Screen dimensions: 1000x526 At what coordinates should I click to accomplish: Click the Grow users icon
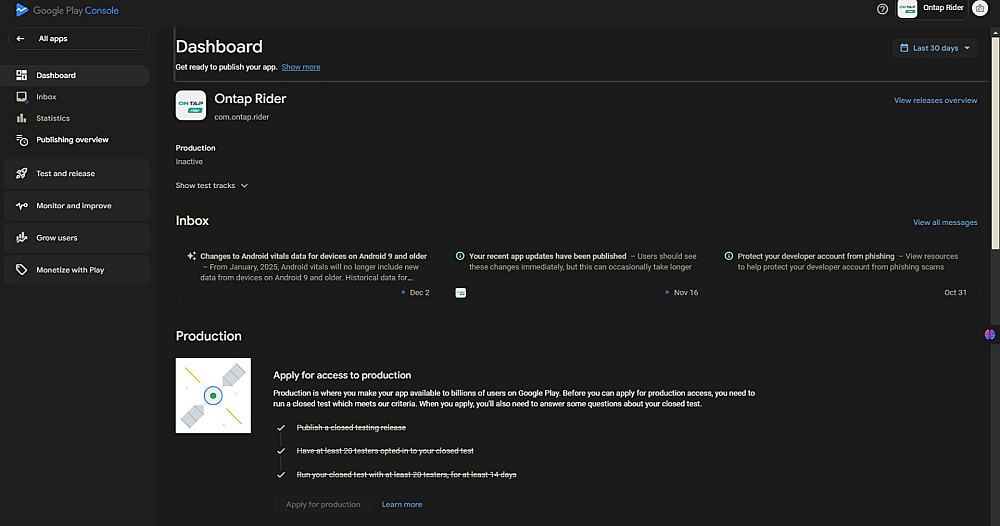coord(22,238)
